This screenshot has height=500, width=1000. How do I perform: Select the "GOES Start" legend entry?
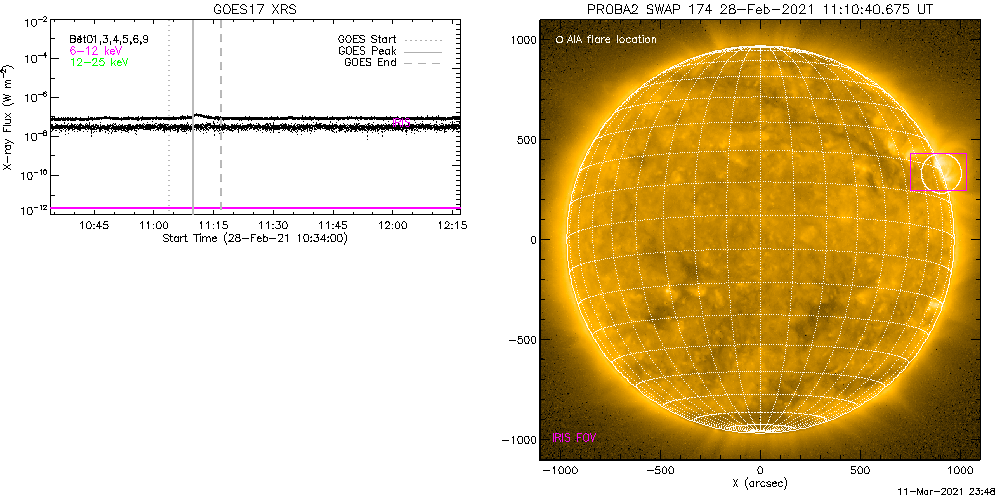367,39
